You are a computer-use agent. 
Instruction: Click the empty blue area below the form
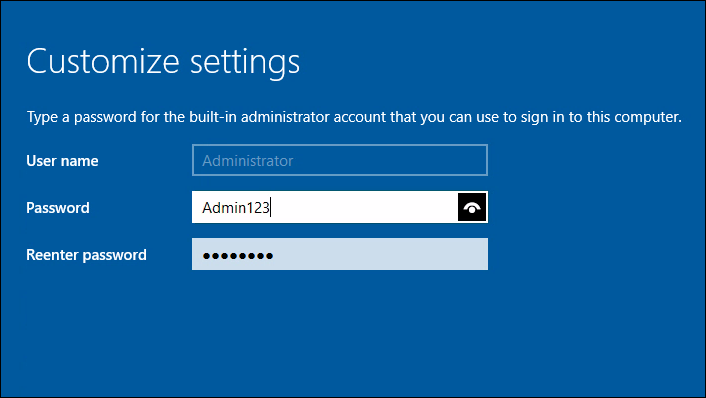tap(353, 333)
